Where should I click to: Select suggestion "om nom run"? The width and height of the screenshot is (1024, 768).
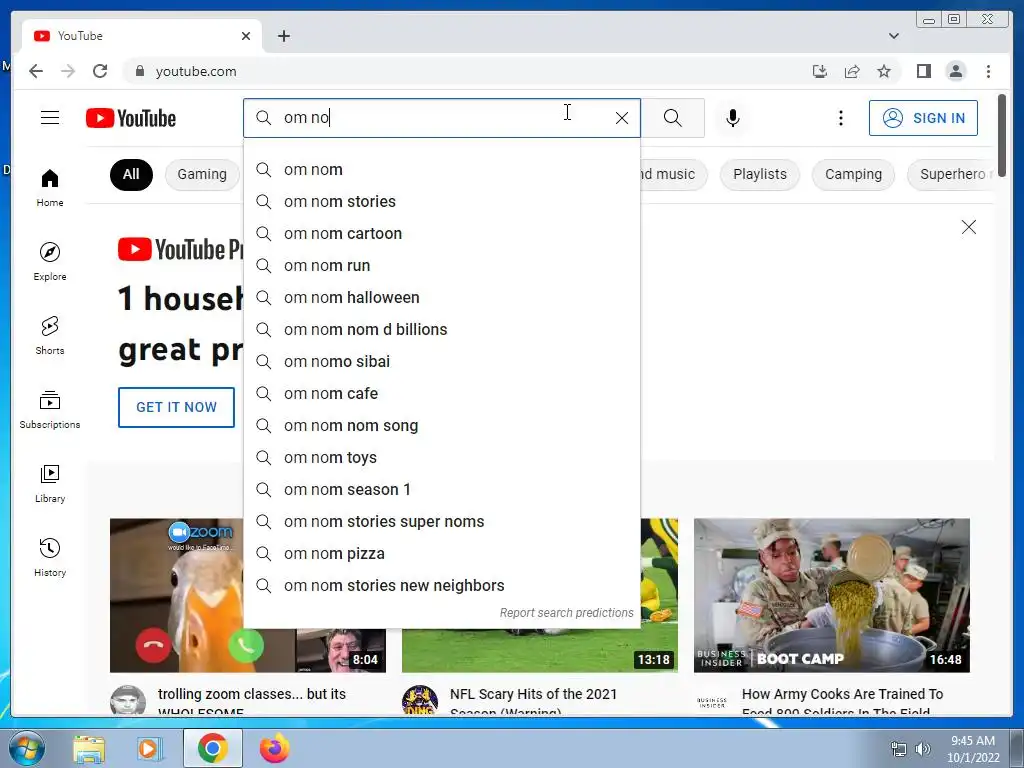tap(442, 266)
